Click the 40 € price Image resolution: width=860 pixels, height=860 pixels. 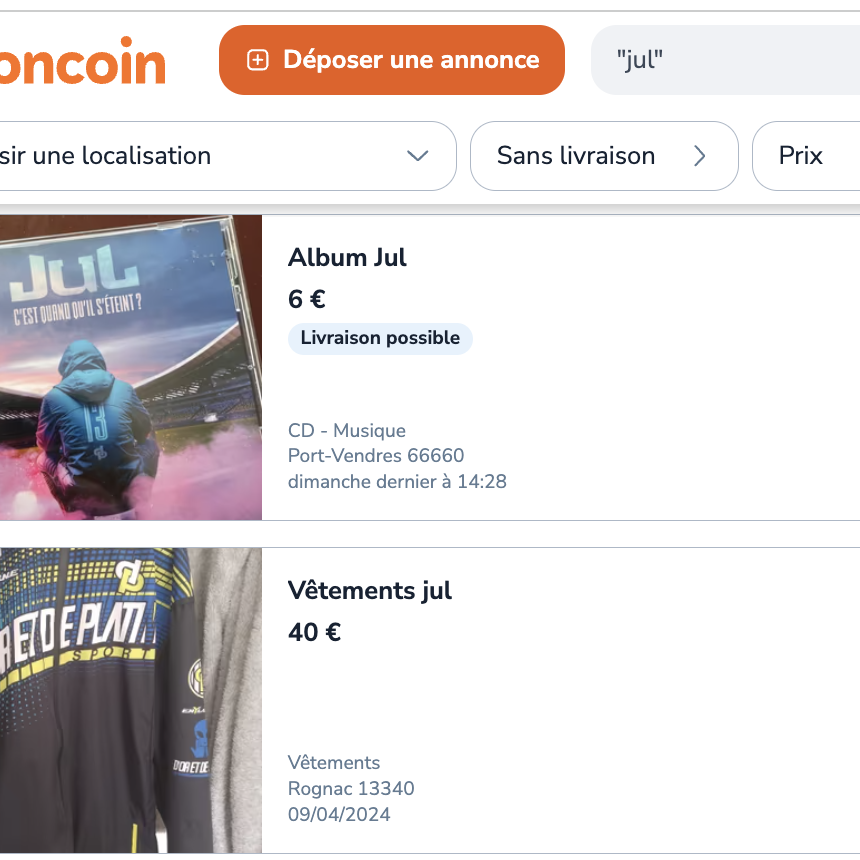tap(314, 632)
